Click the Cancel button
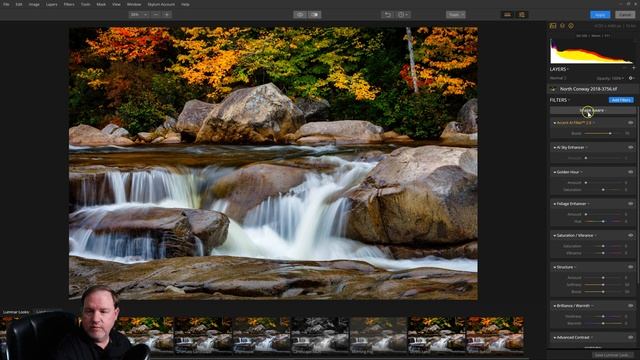Viewport: 640px width, 360px height. click(625, 15)
